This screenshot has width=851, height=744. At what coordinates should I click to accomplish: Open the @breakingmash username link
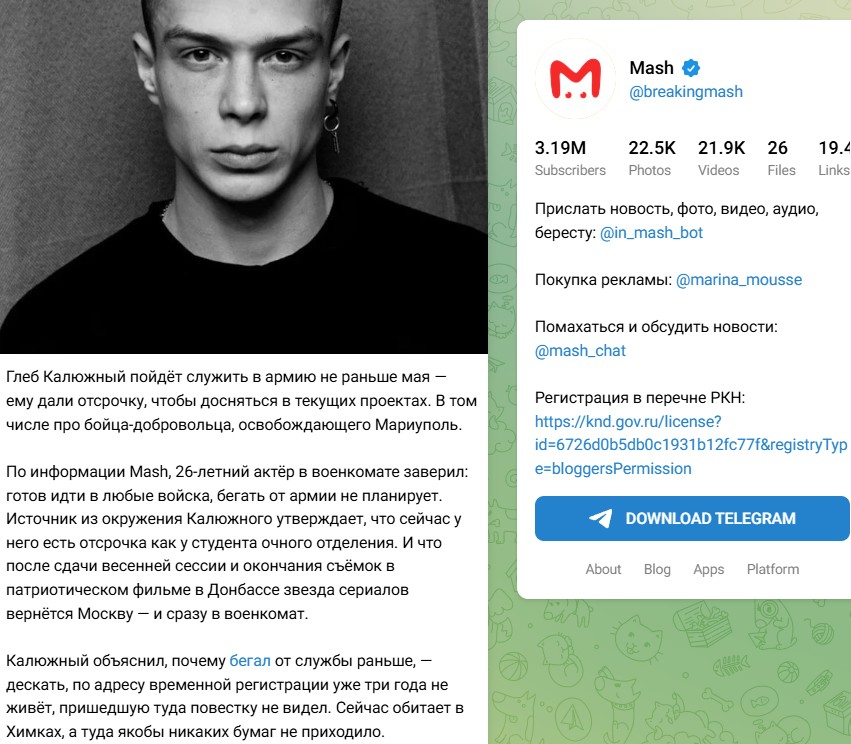(x=685, y=92)
